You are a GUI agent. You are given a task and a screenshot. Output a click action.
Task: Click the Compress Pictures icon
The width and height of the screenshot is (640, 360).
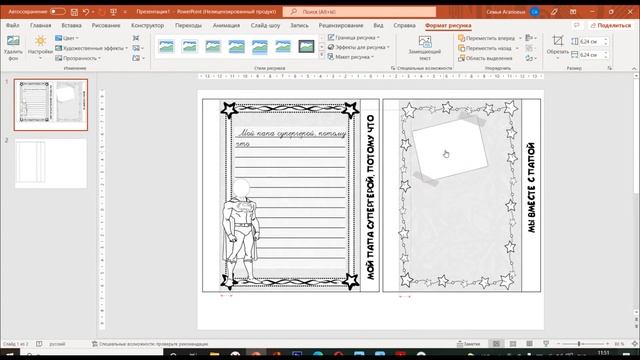[x=136, y=38]
